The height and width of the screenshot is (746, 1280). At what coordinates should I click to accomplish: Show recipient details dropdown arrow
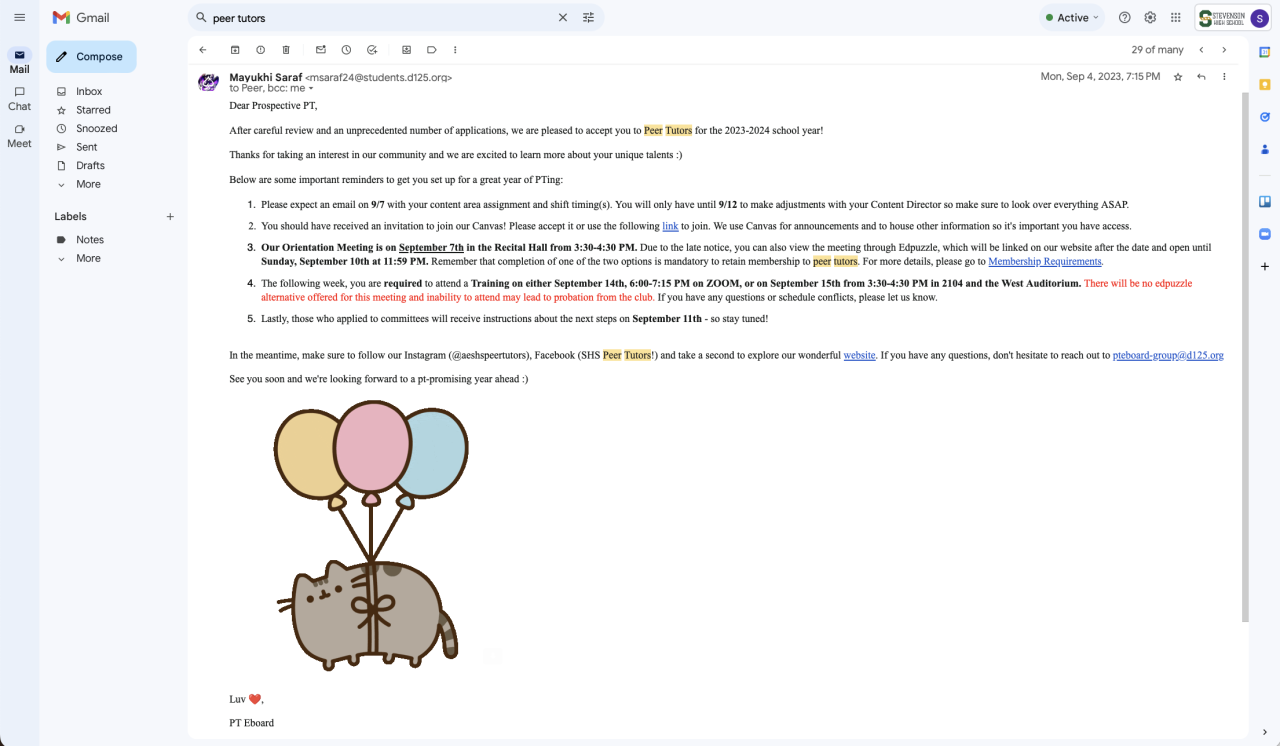[x=311, y=89]
